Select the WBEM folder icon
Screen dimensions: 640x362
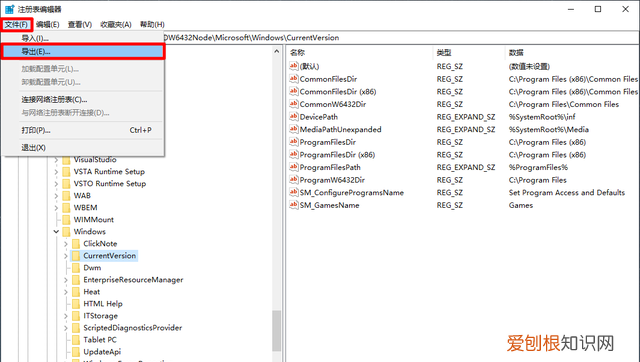coord(66,208)
